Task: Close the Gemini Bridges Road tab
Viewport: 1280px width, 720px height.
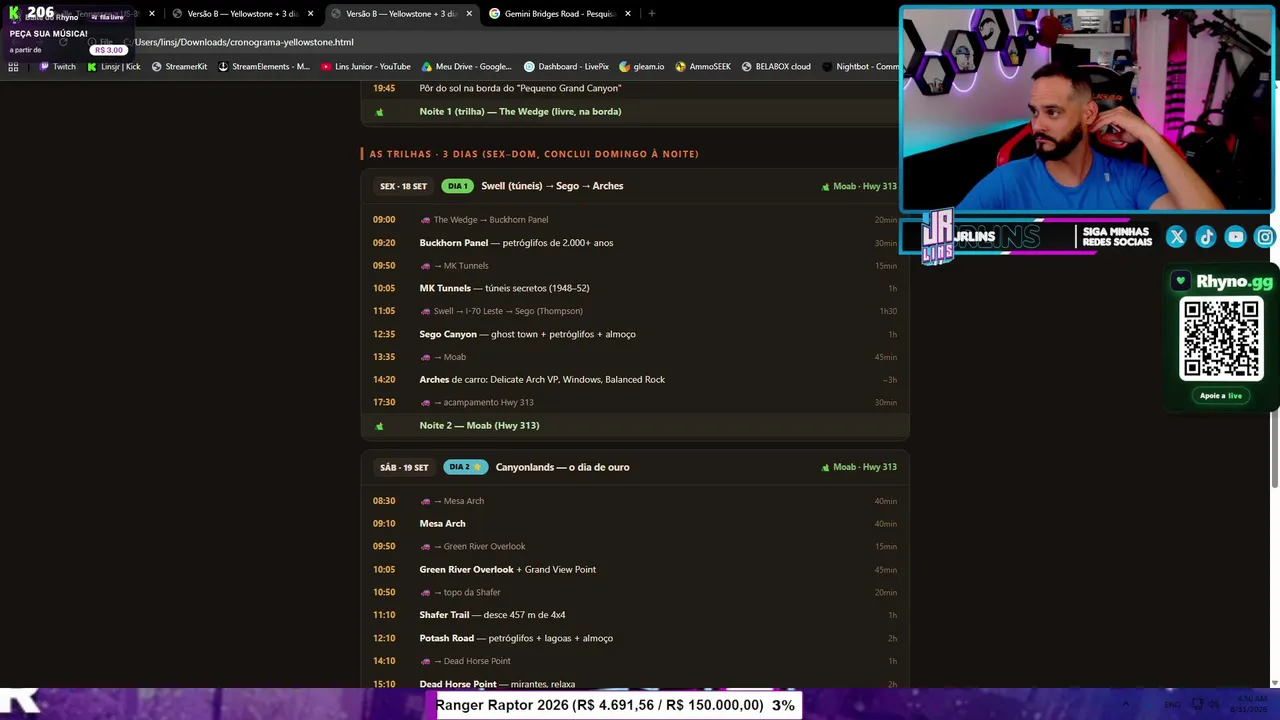Action: 628,14
